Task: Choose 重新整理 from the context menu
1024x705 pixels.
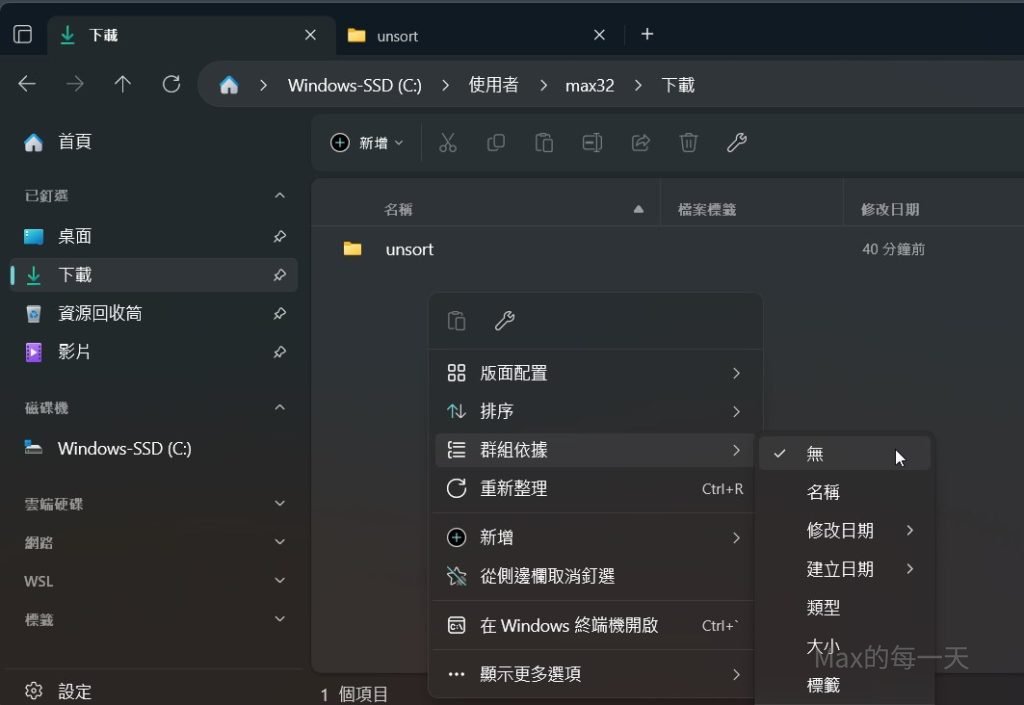Action: tap(513, 489)
